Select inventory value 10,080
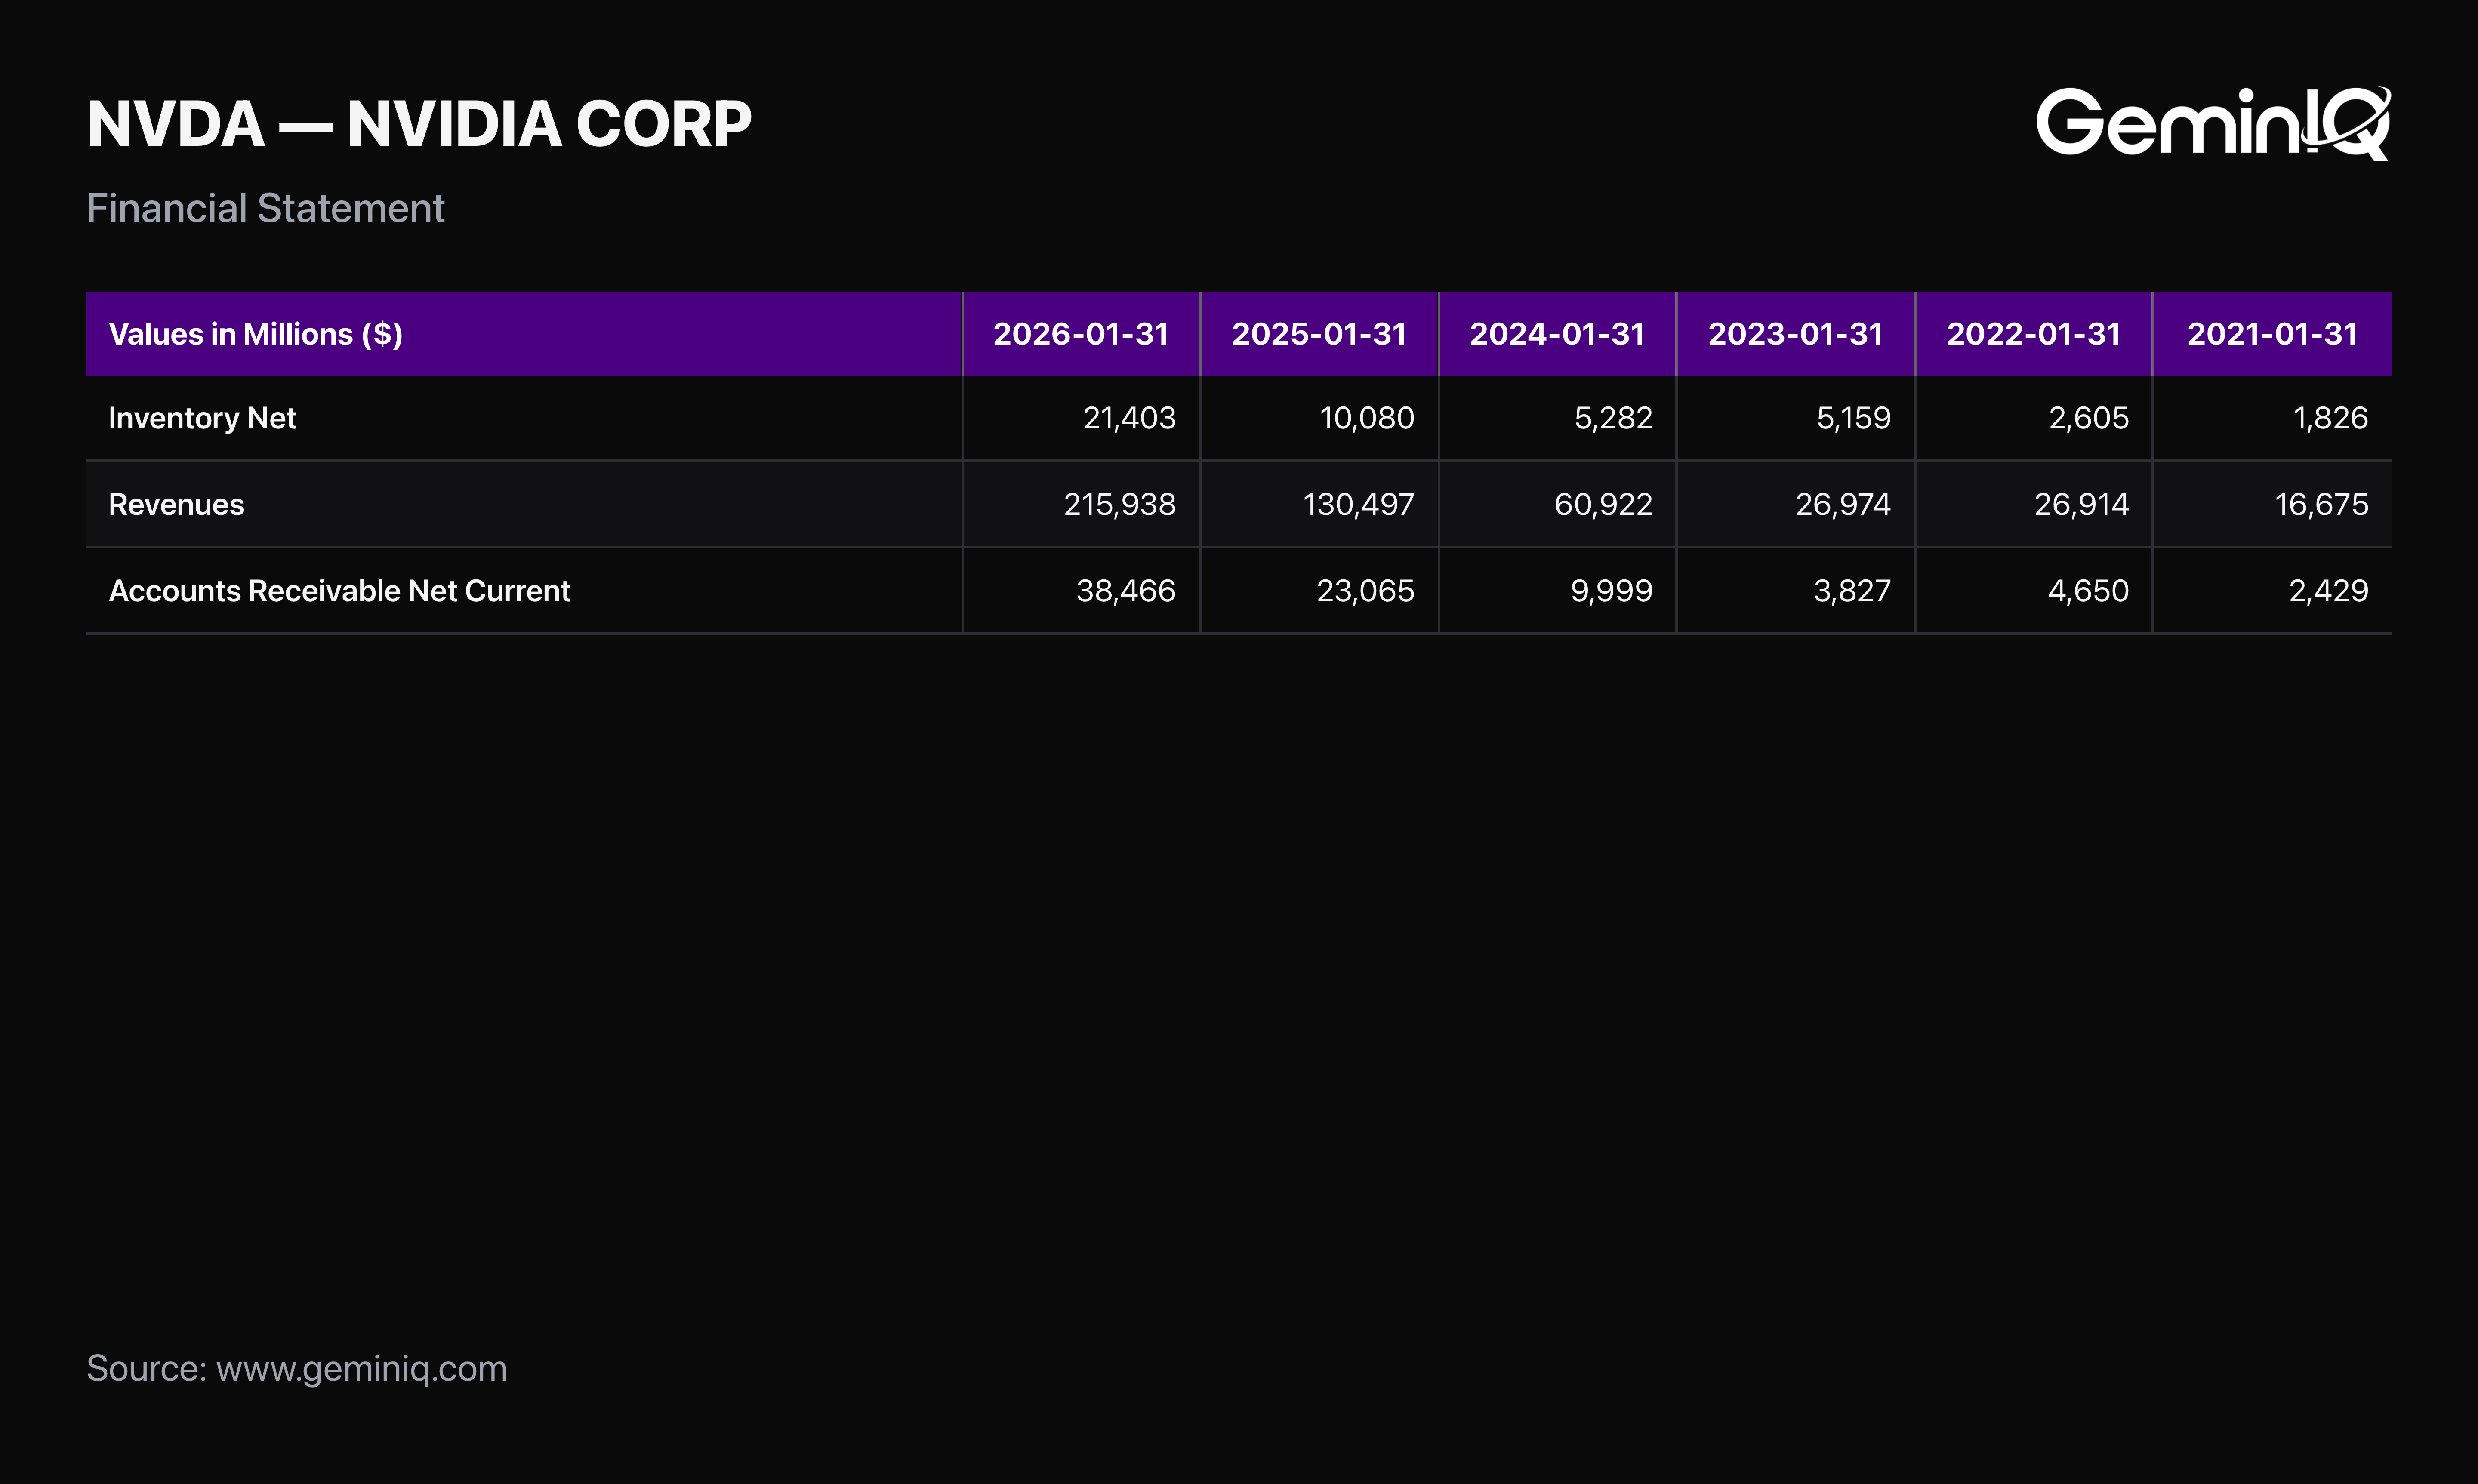This screenshot has width=2478, height=1484. [x=1367, y=418]
